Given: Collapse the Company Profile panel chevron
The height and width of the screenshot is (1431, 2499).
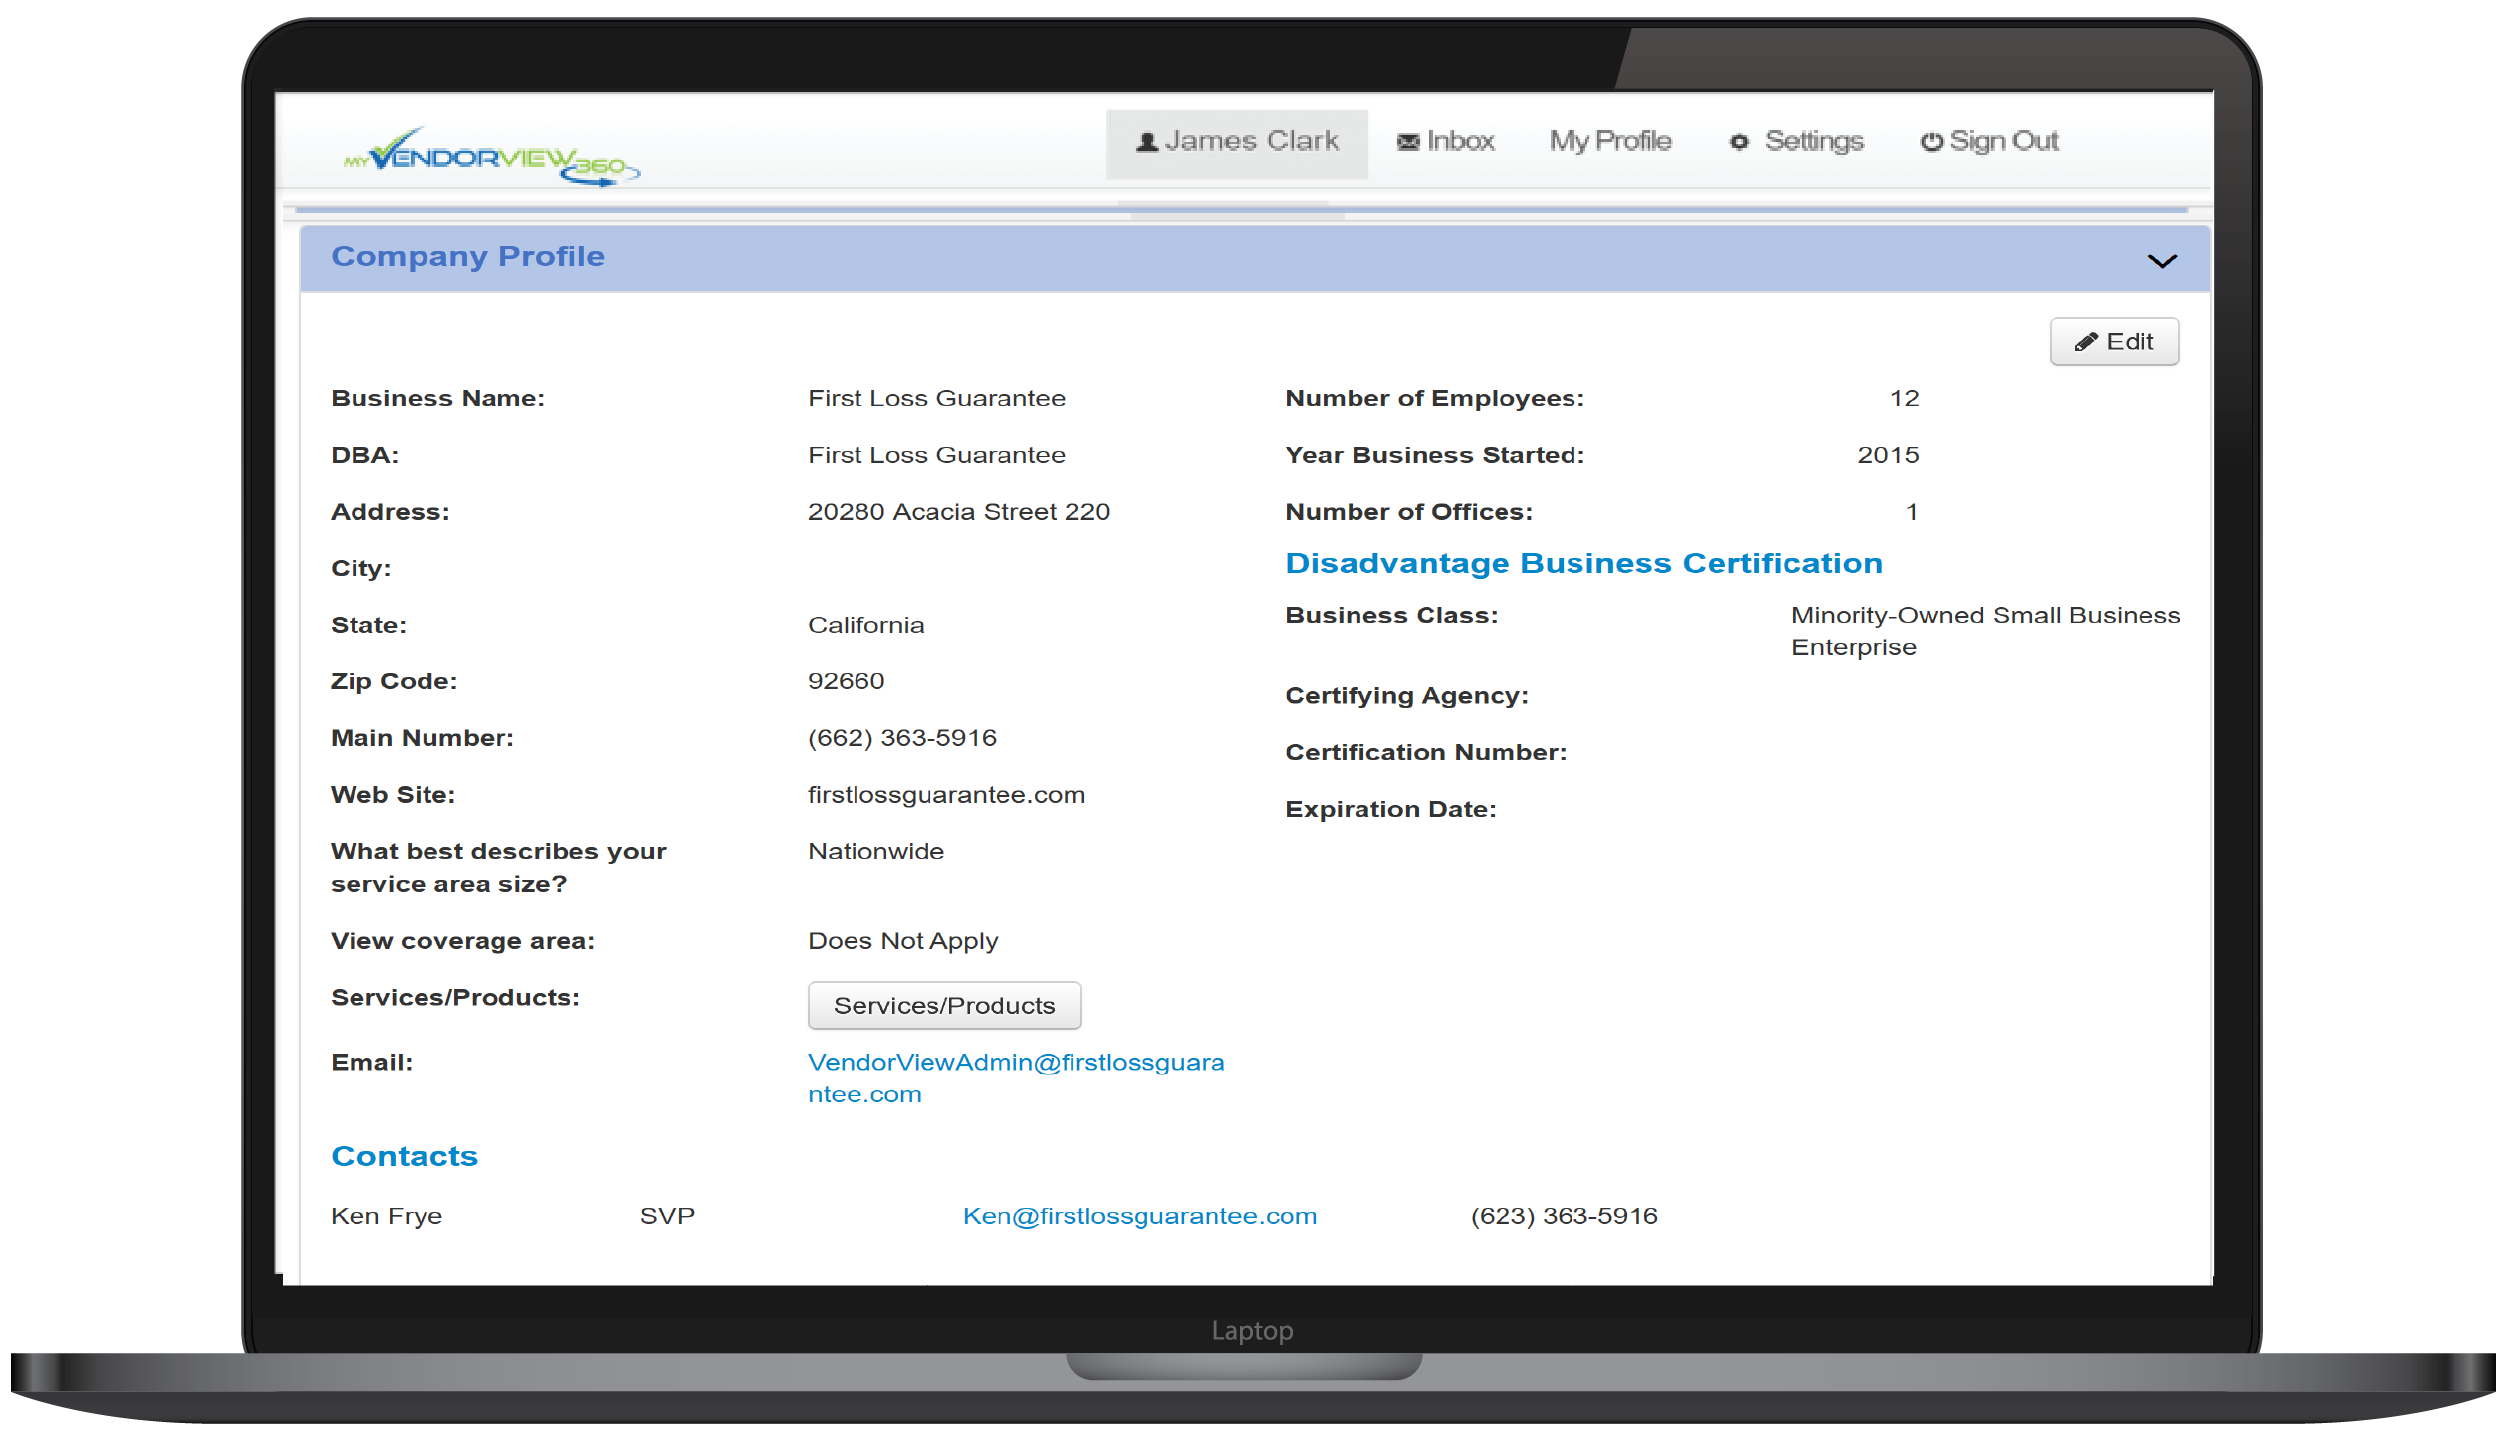Looking at the screenshot, I should pos(2161,261).
